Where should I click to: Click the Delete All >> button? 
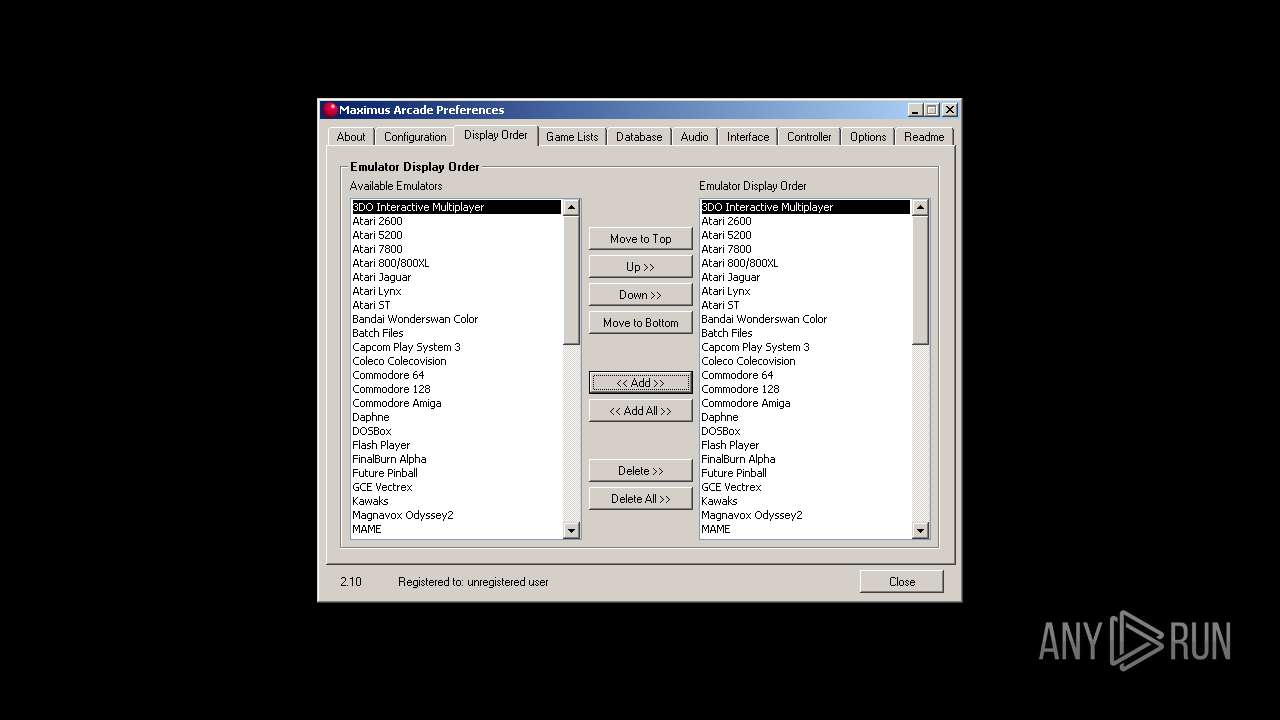click(641, 499)
